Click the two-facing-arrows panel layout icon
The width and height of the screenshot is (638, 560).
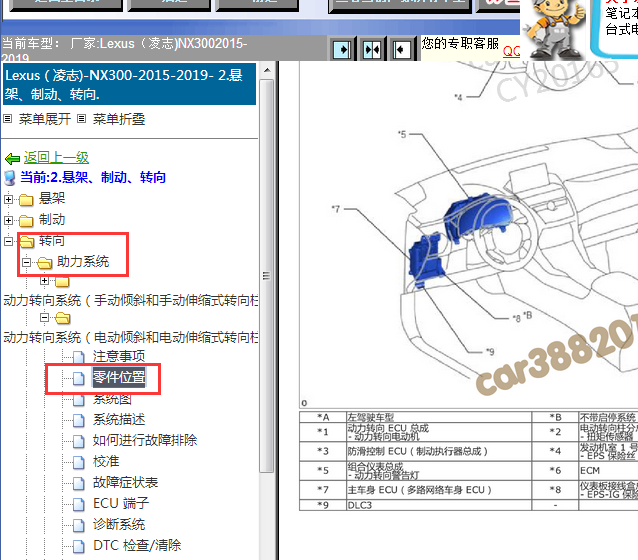tap(372, 50)
